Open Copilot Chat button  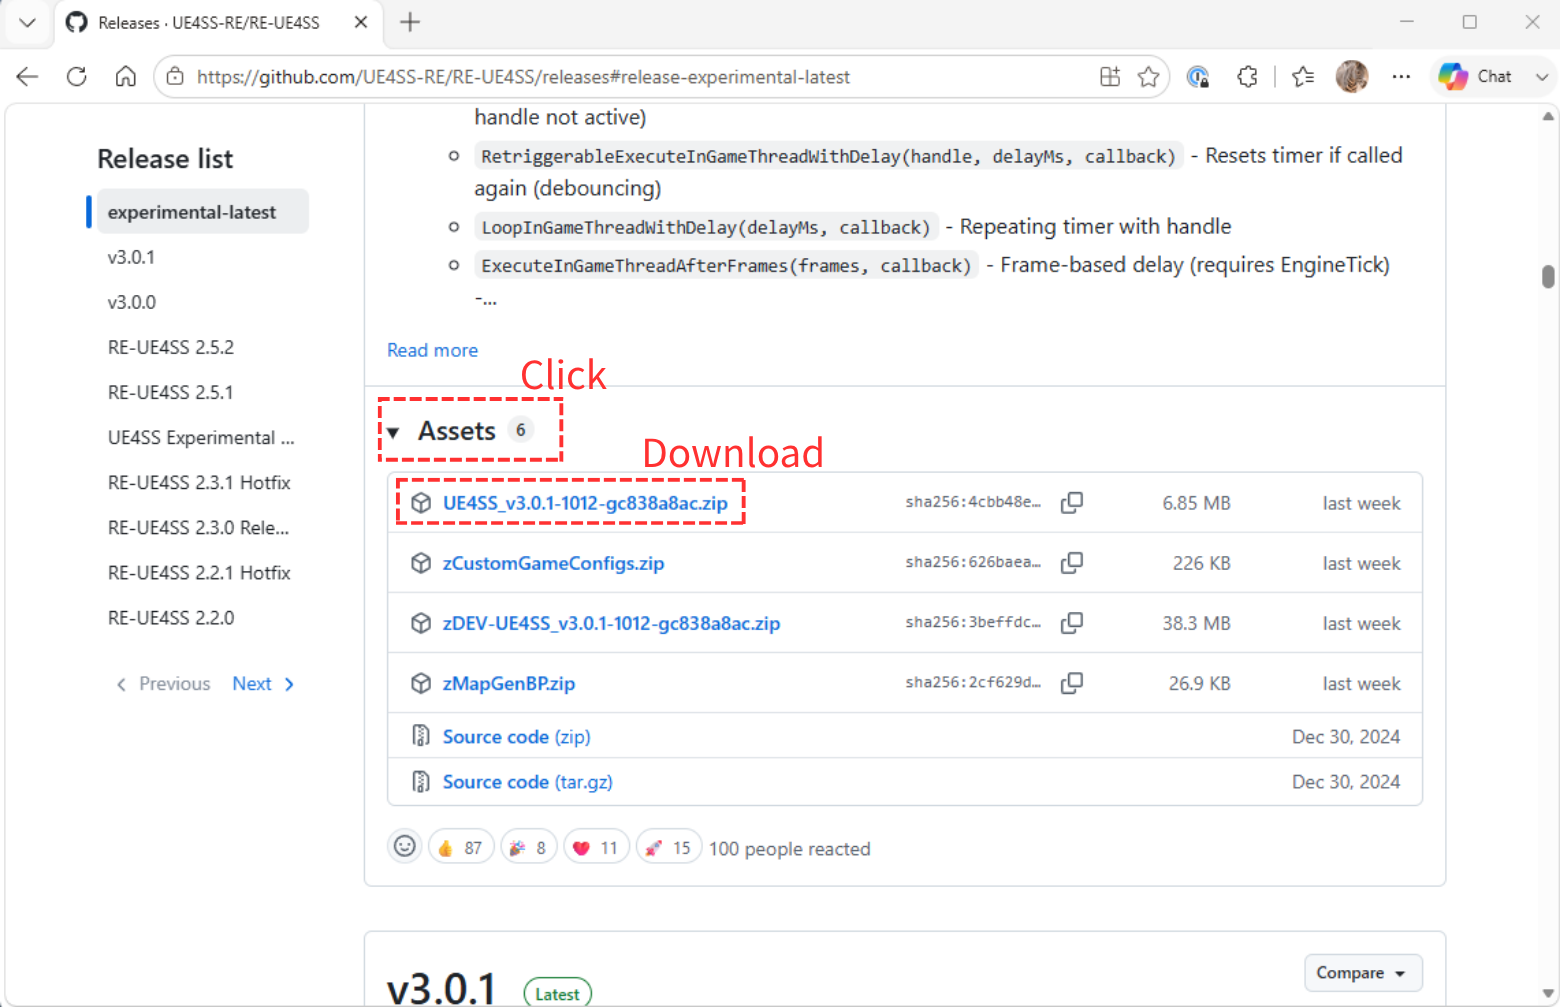pyautogui.click(x=1476, y=77)
